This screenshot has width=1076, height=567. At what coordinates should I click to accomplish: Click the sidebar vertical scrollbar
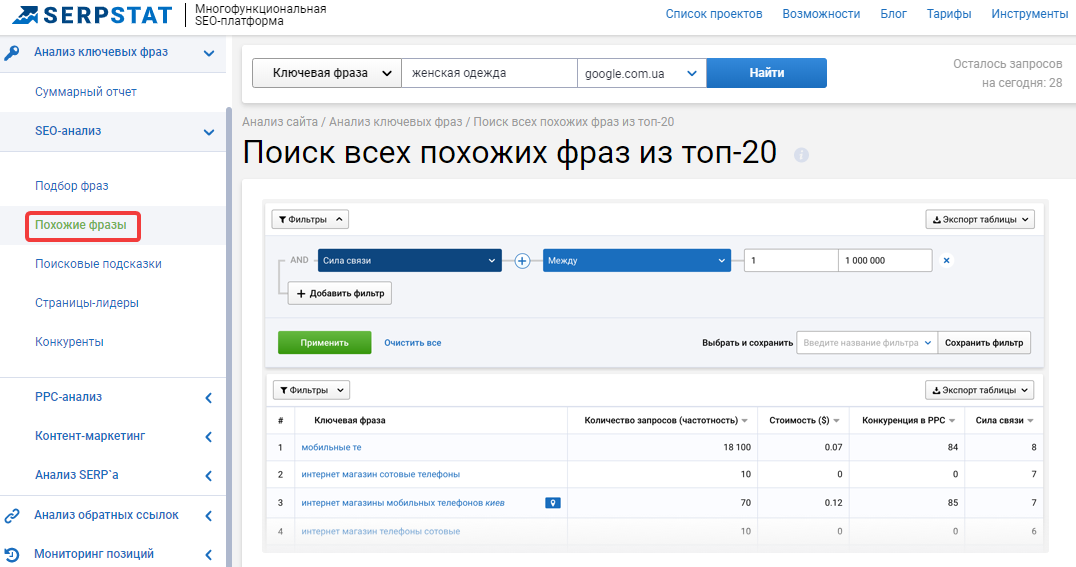coord(229,336)
